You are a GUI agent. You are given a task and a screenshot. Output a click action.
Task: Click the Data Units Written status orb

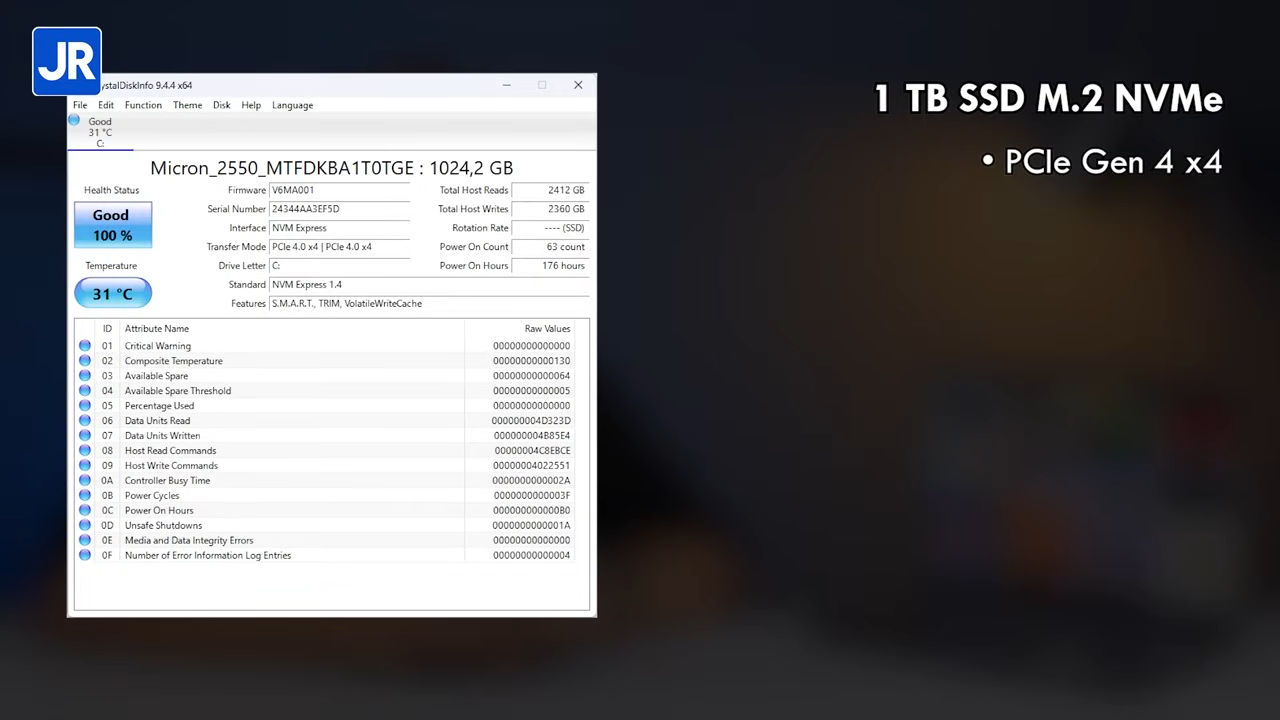pyautogui.click(x=85, y=436)
